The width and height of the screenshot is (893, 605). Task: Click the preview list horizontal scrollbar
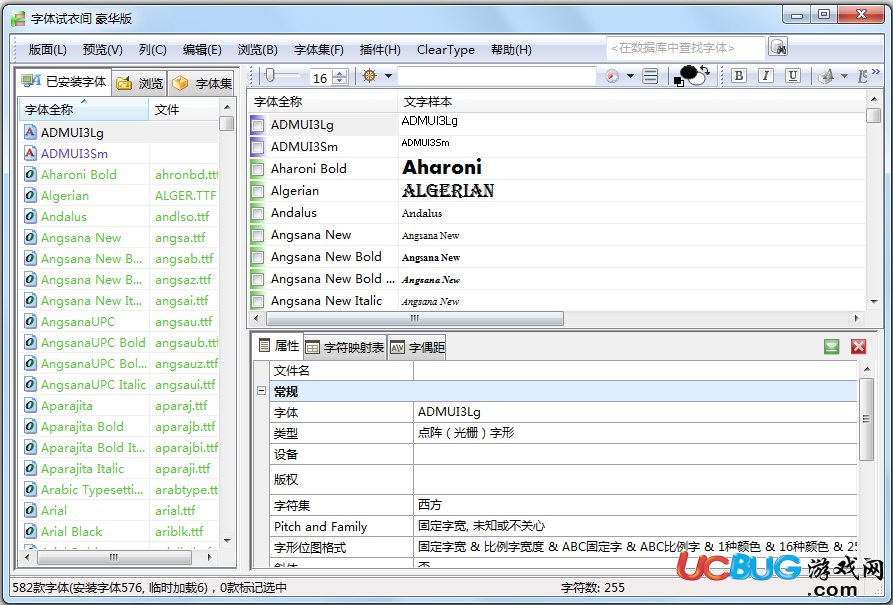415,318
